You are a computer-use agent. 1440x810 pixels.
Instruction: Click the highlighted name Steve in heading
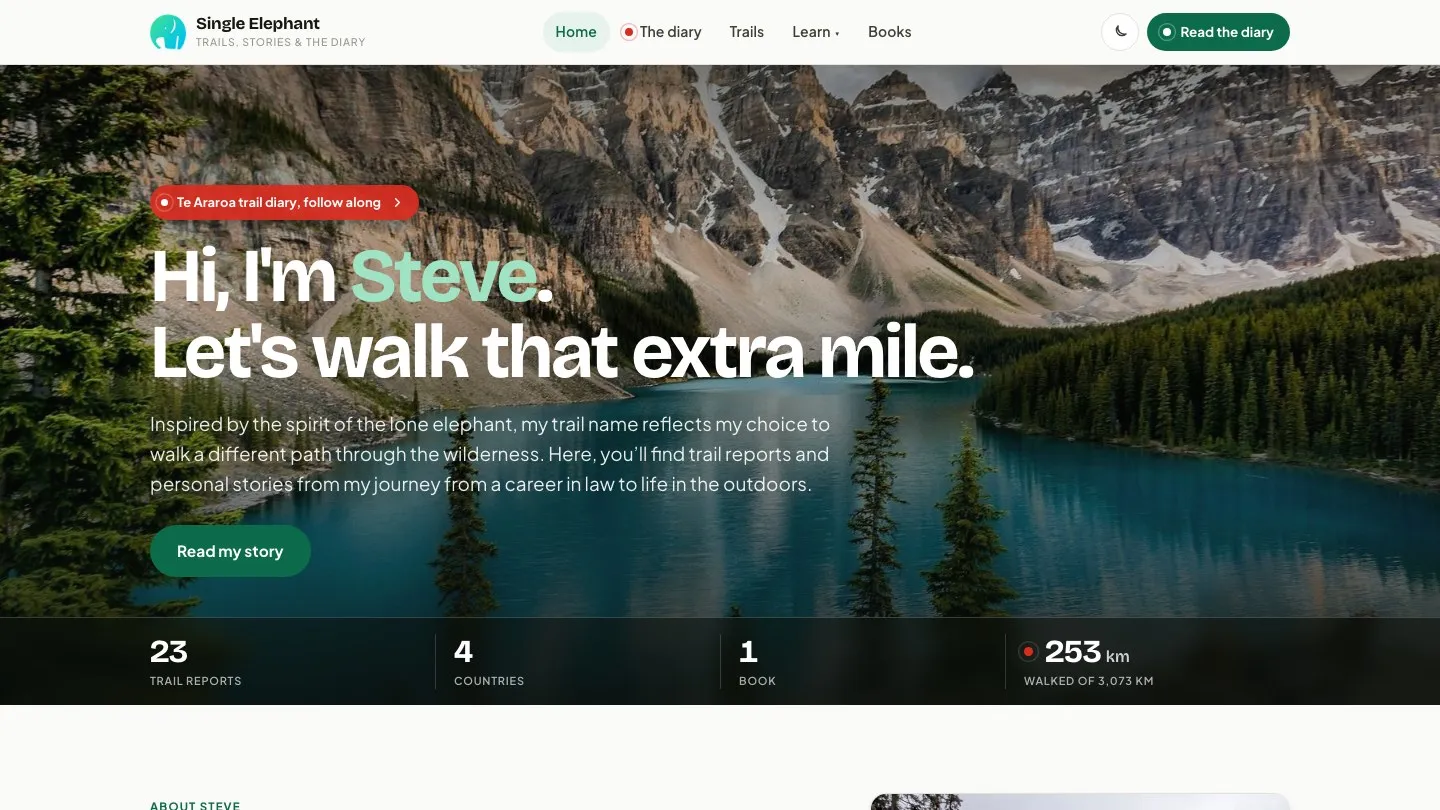point(444,275)
